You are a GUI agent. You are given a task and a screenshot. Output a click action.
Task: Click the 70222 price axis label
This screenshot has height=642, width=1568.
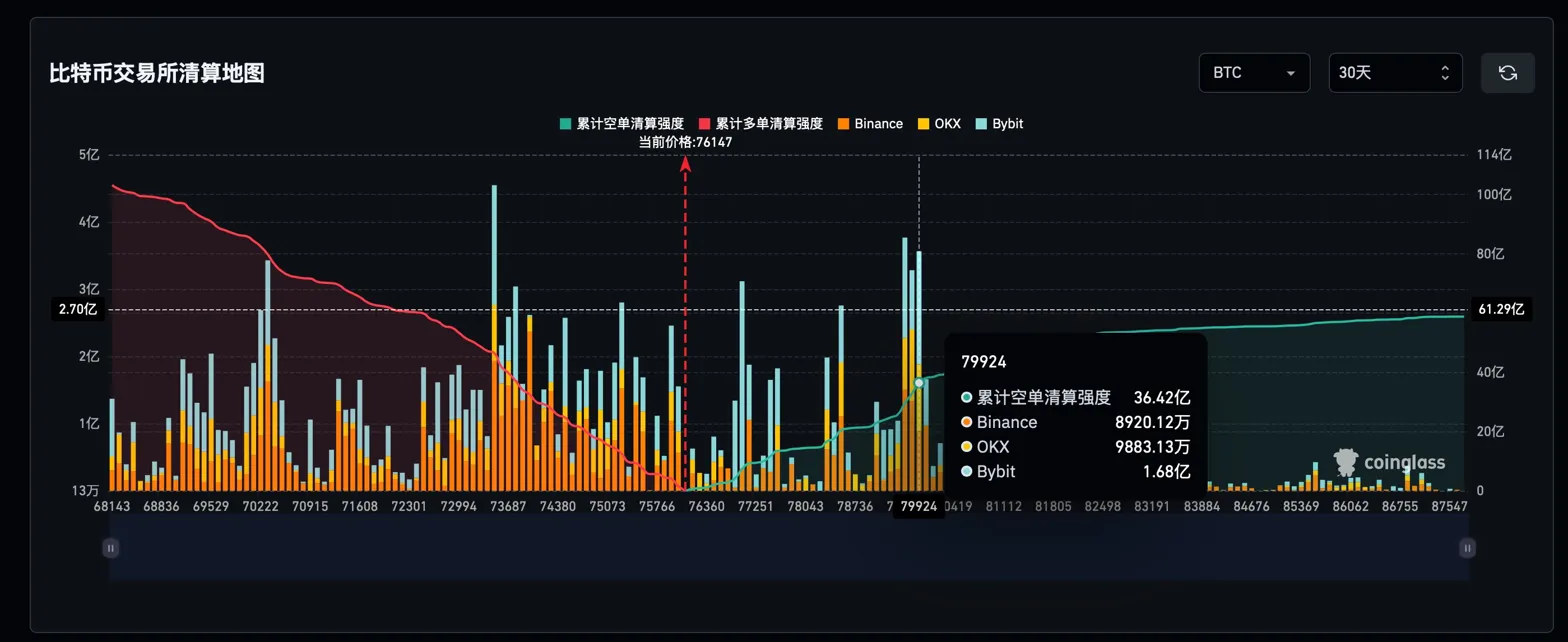(260, 507)
